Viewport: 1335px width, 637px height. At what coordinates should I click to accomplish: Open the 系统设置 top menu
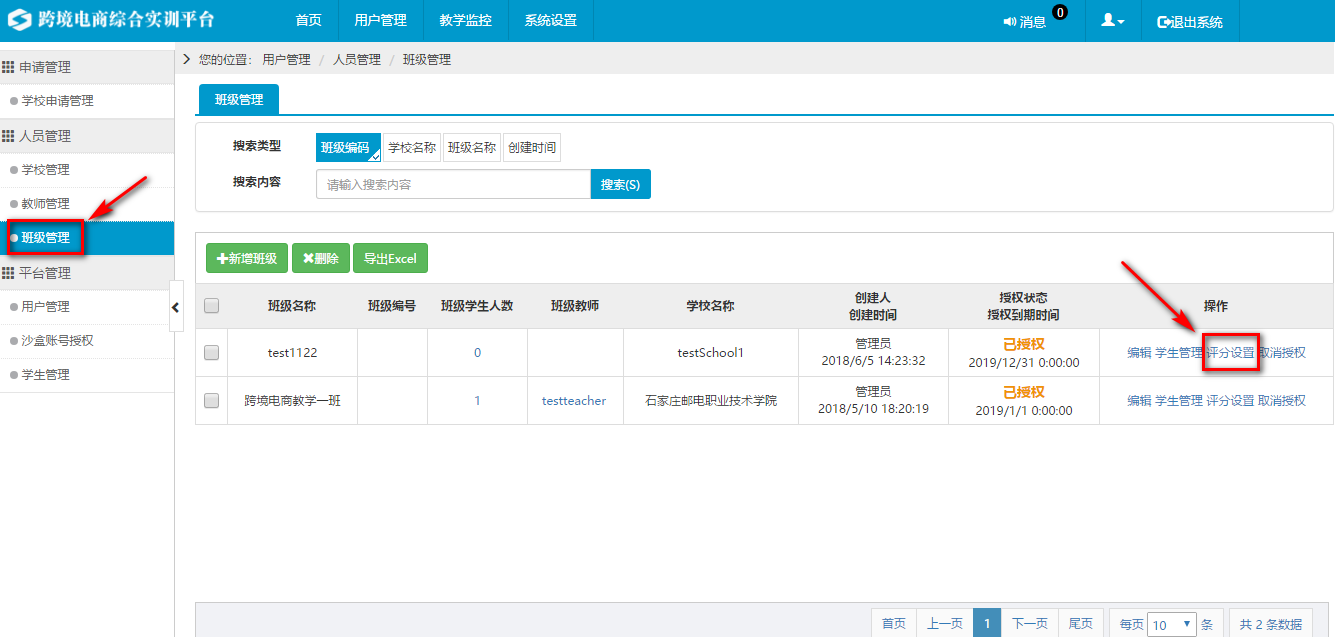coord(550,21)
